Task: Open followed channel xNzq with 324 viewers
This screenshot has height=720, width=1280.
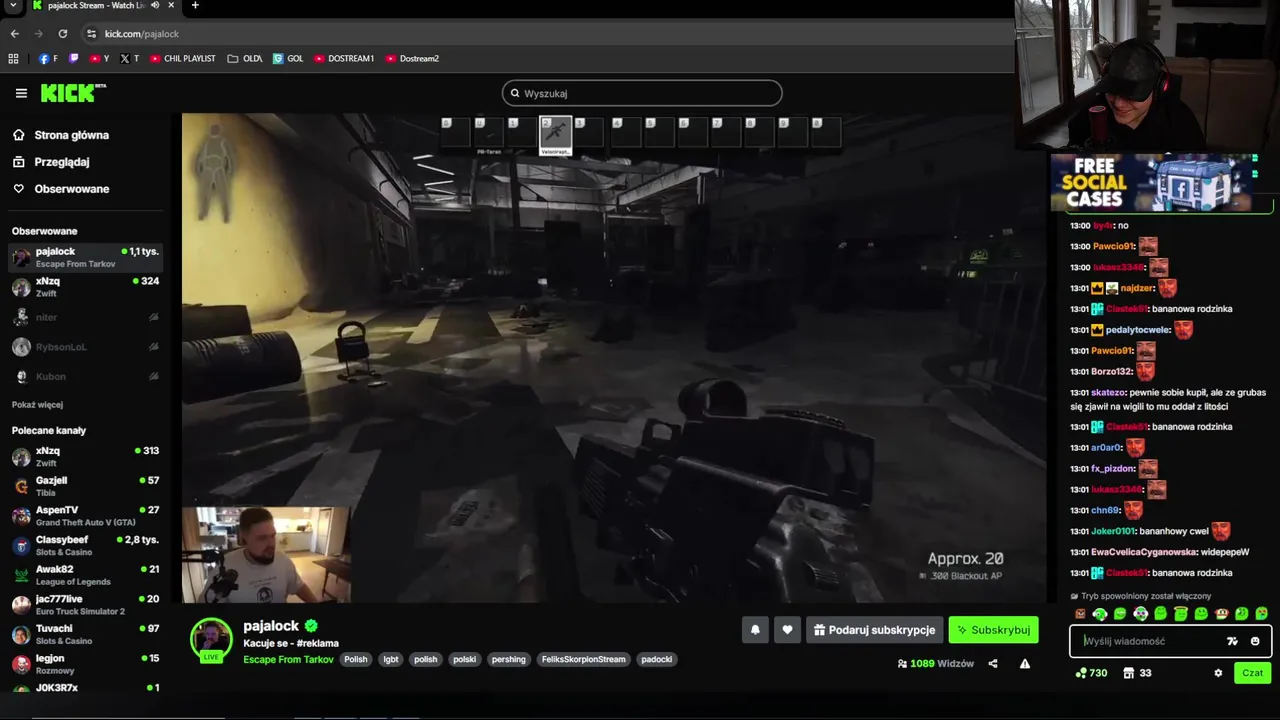Action: tap(85, 287)
